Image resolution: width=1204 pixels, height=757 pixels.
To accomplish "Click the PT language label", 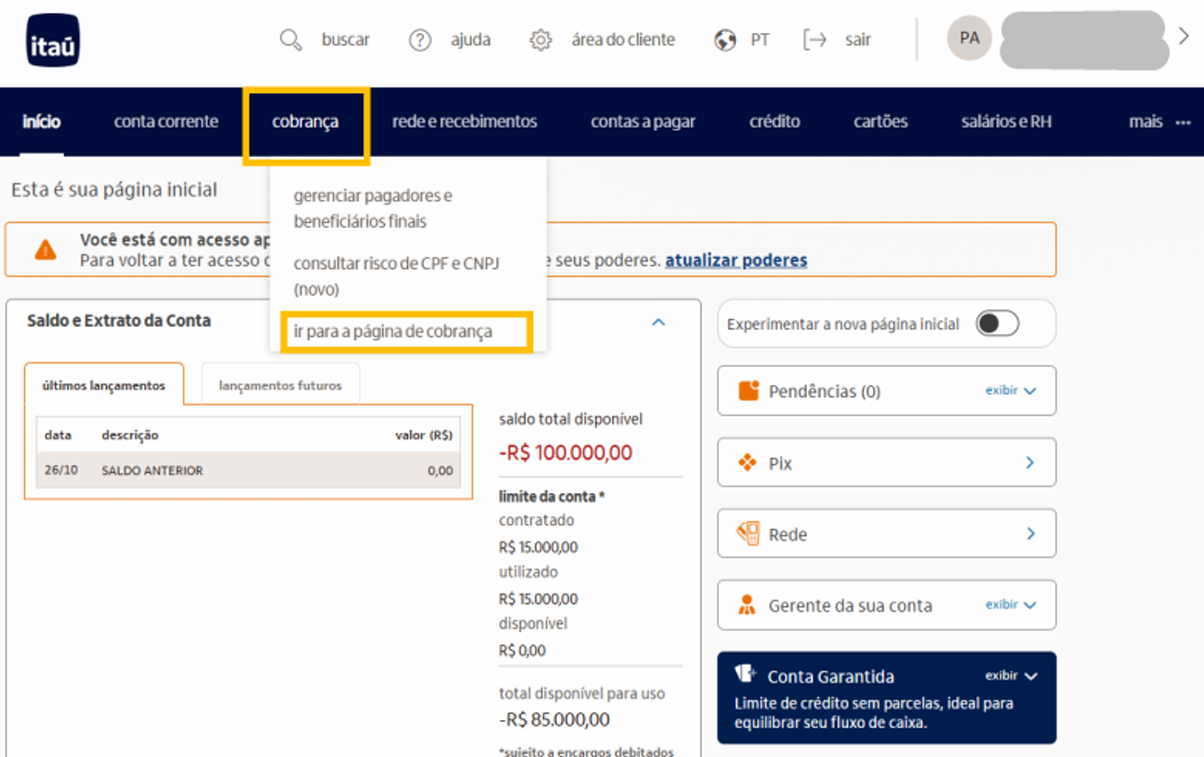I will point(760,40).
